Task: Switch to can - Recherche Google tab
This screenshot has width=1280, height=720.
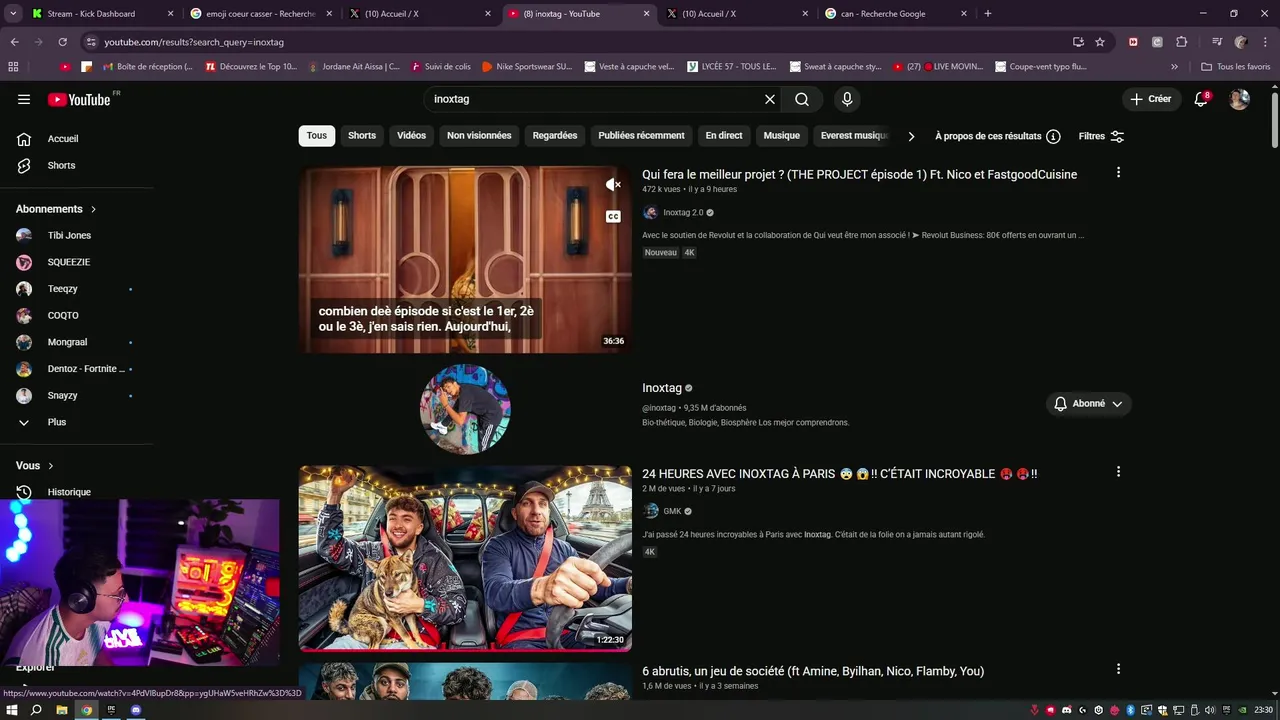Action: pyautogui.click(x=895, y=14)
